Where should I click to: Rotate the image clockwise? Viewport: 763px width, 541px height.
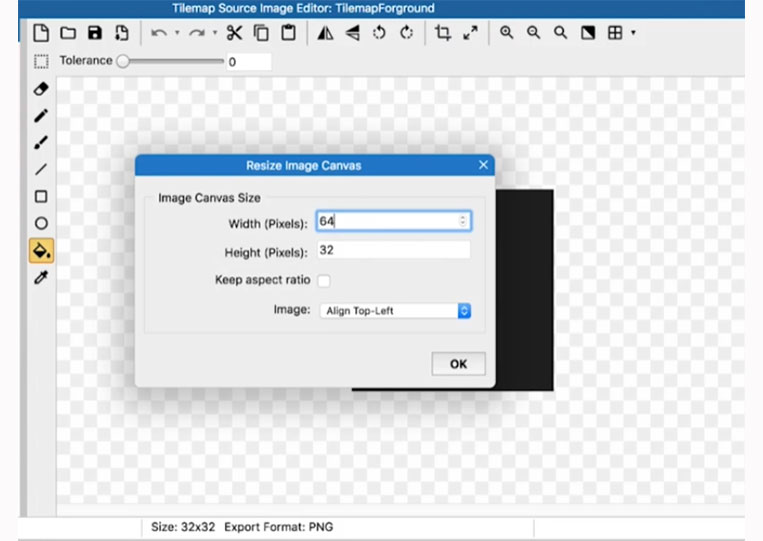pos(406,33)
